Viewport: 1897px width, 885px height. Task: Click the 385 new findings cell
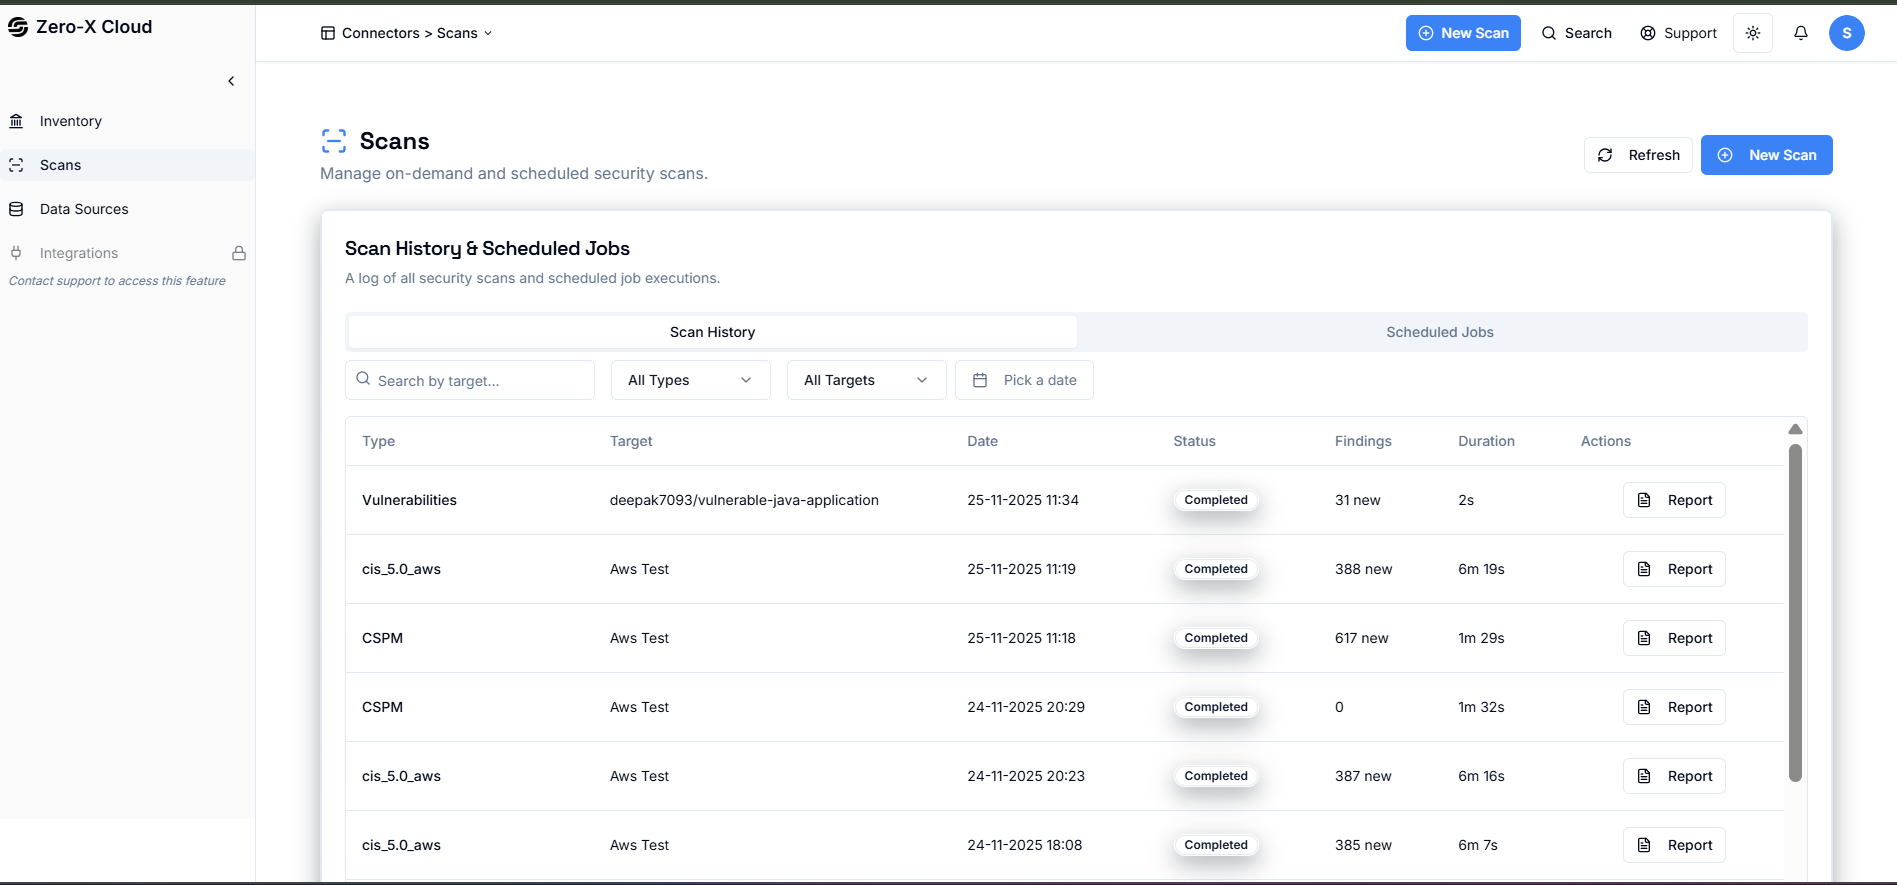point(1363,845)
